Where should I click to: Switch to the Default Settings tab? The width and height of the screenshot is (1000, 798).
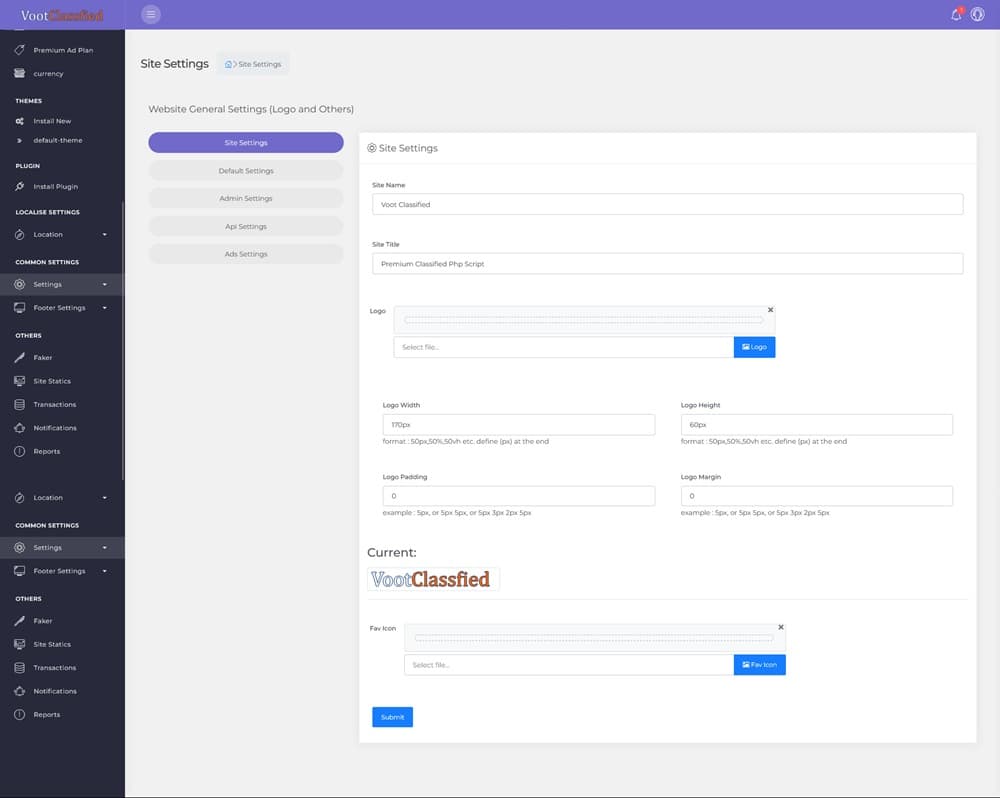[x=246, y=171]
